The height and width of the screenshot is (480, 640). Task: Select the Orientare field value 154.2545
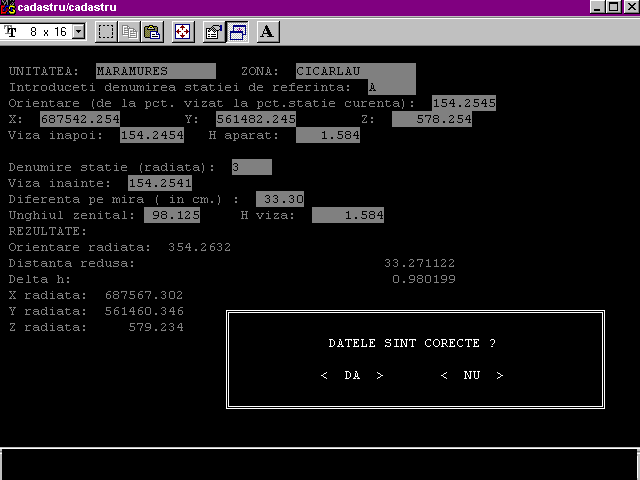[x=464, y=103]
